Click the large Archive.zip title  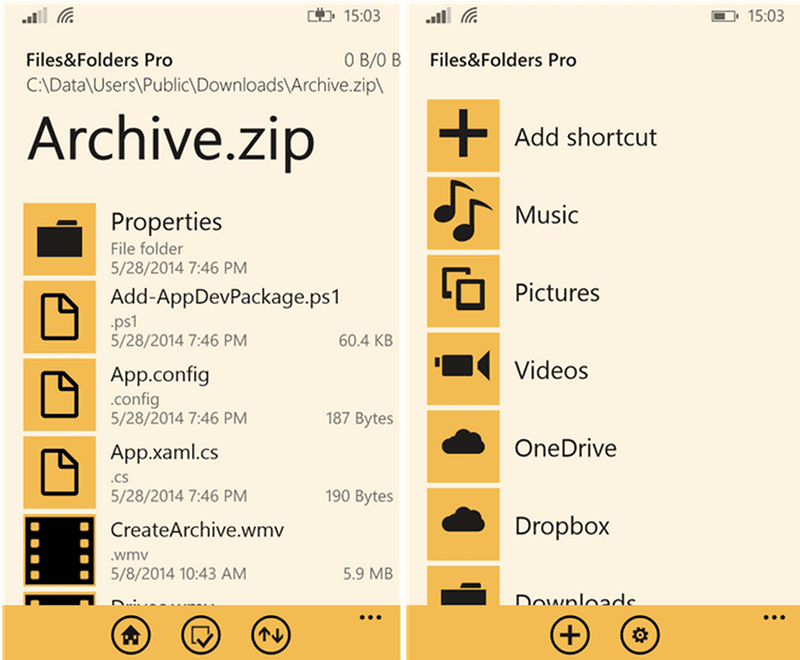[171, 142]
